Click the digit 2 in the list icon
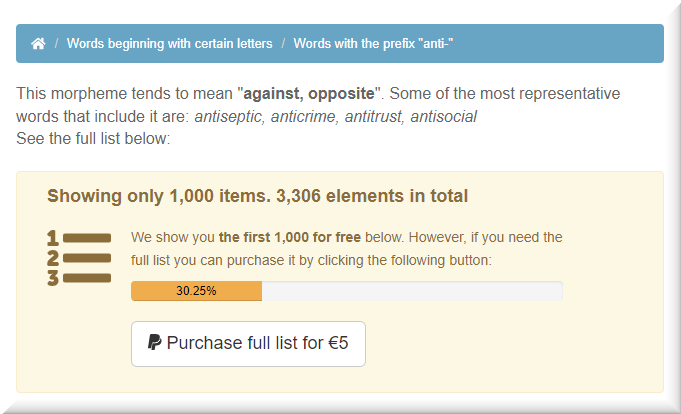 click(53, 258)
